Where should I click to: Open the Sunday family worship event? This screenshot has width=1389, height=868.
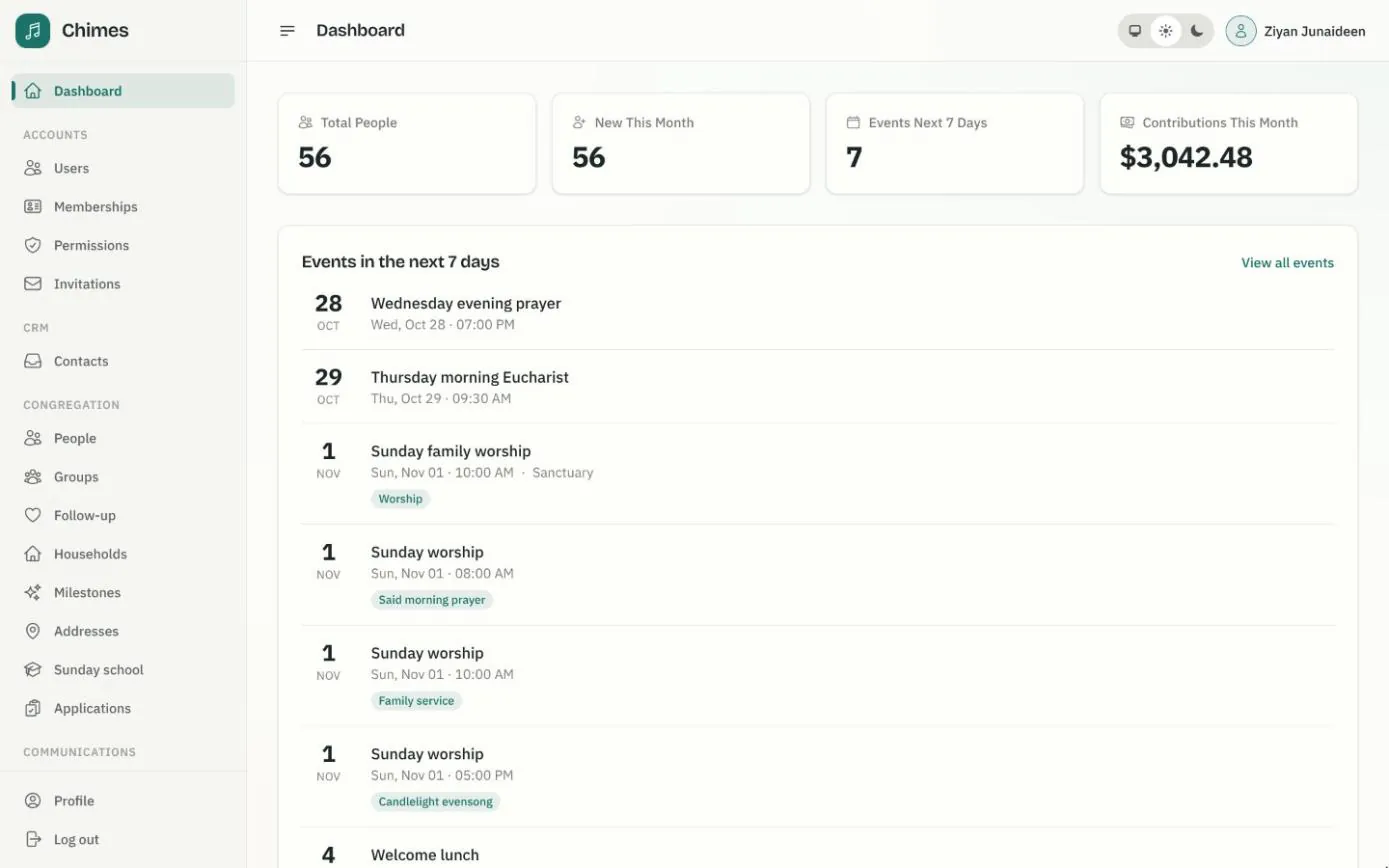[x=451, y=451]
